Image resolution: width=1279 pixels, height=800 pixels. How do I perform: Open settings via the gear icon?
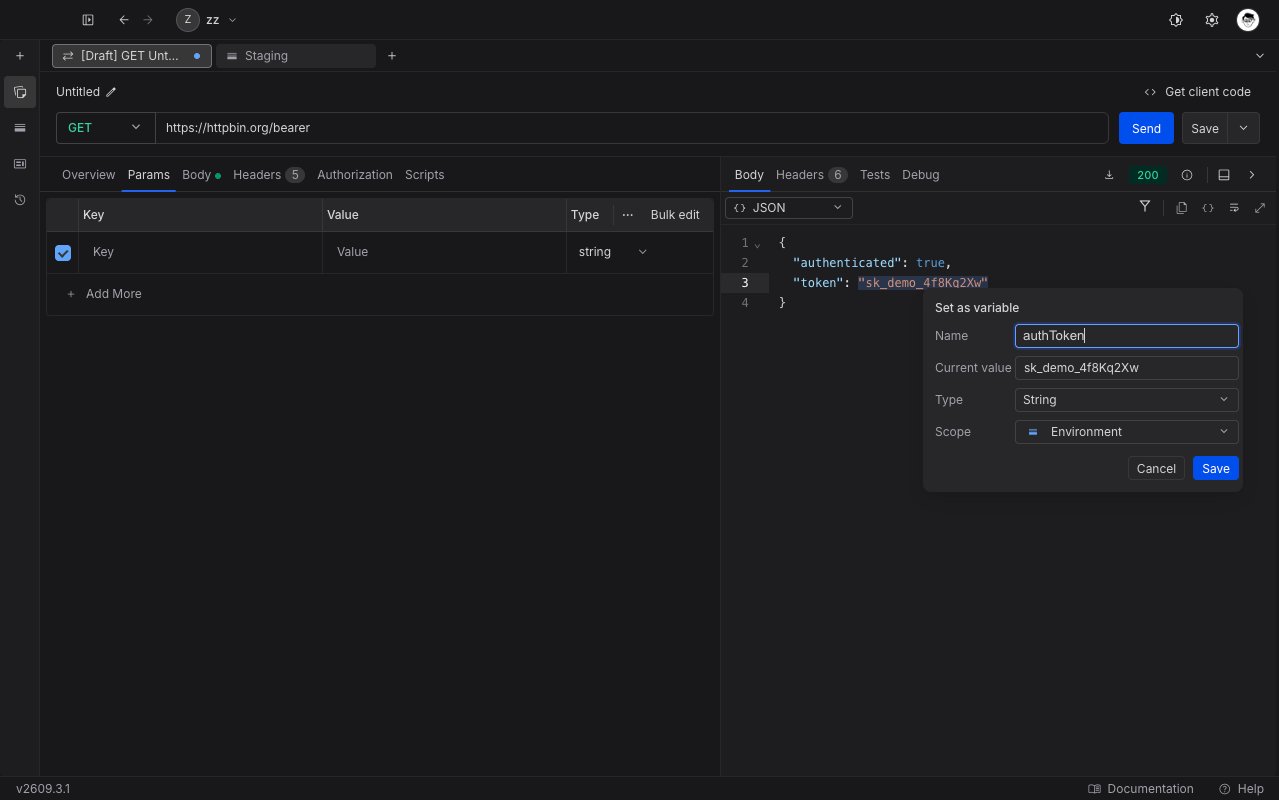[1212, 20]
